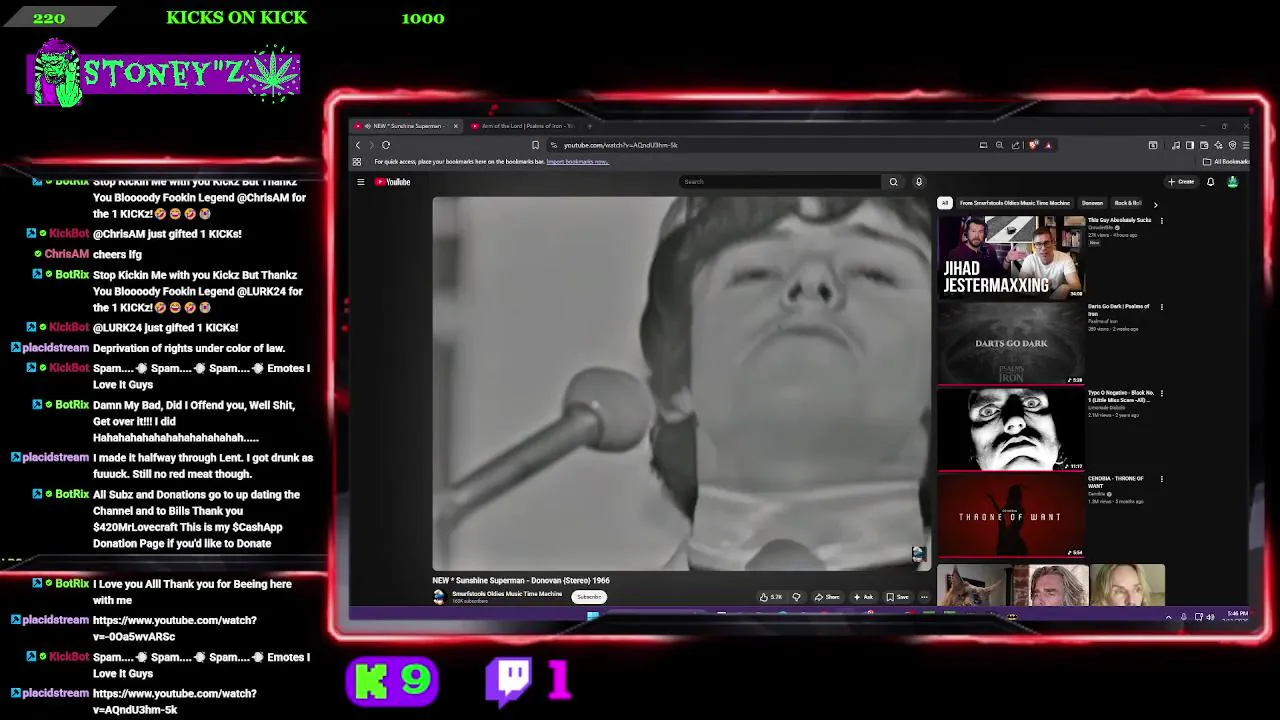Dislike the video with thumbs-down button

pos(796,597)
